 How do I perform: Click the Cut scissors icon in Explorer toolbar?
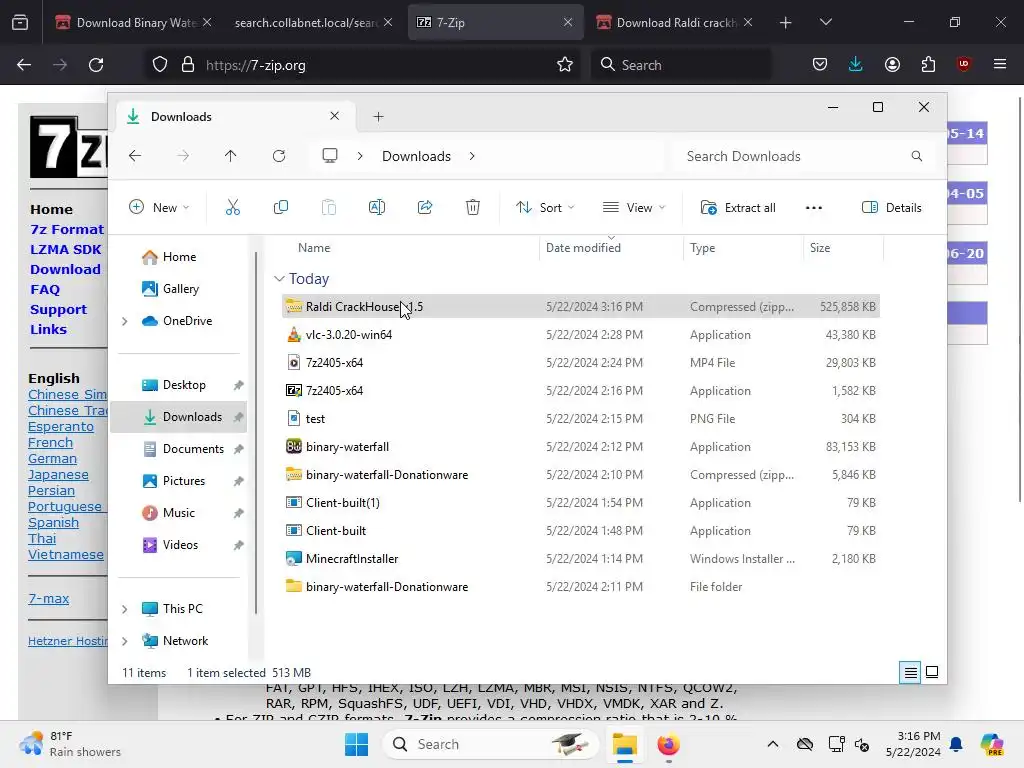[232, 208]
